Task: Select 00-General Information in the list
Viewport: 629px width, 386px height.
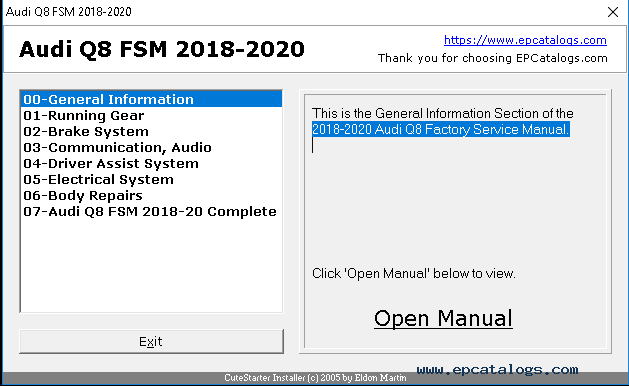Action: [x=151, y=99]
